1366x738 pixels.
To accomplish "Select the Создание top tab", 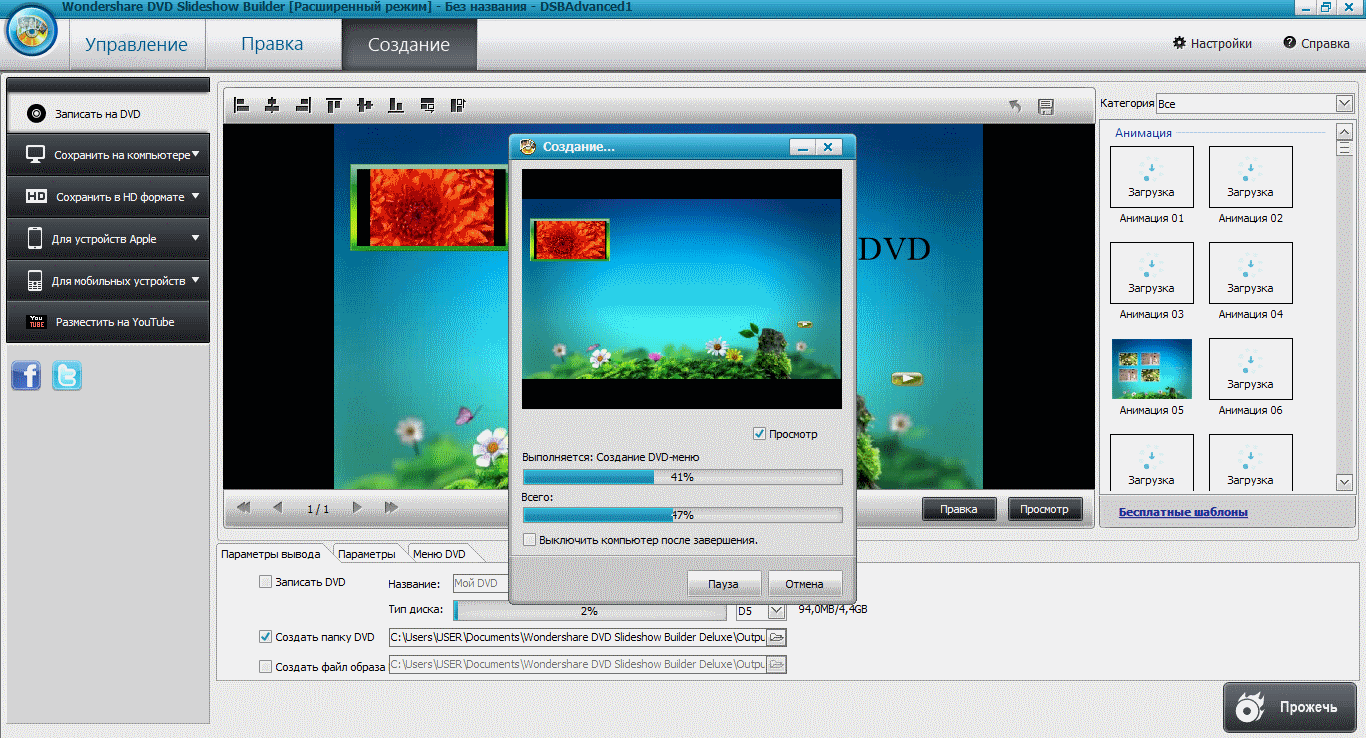I will [x=409, y=44].
